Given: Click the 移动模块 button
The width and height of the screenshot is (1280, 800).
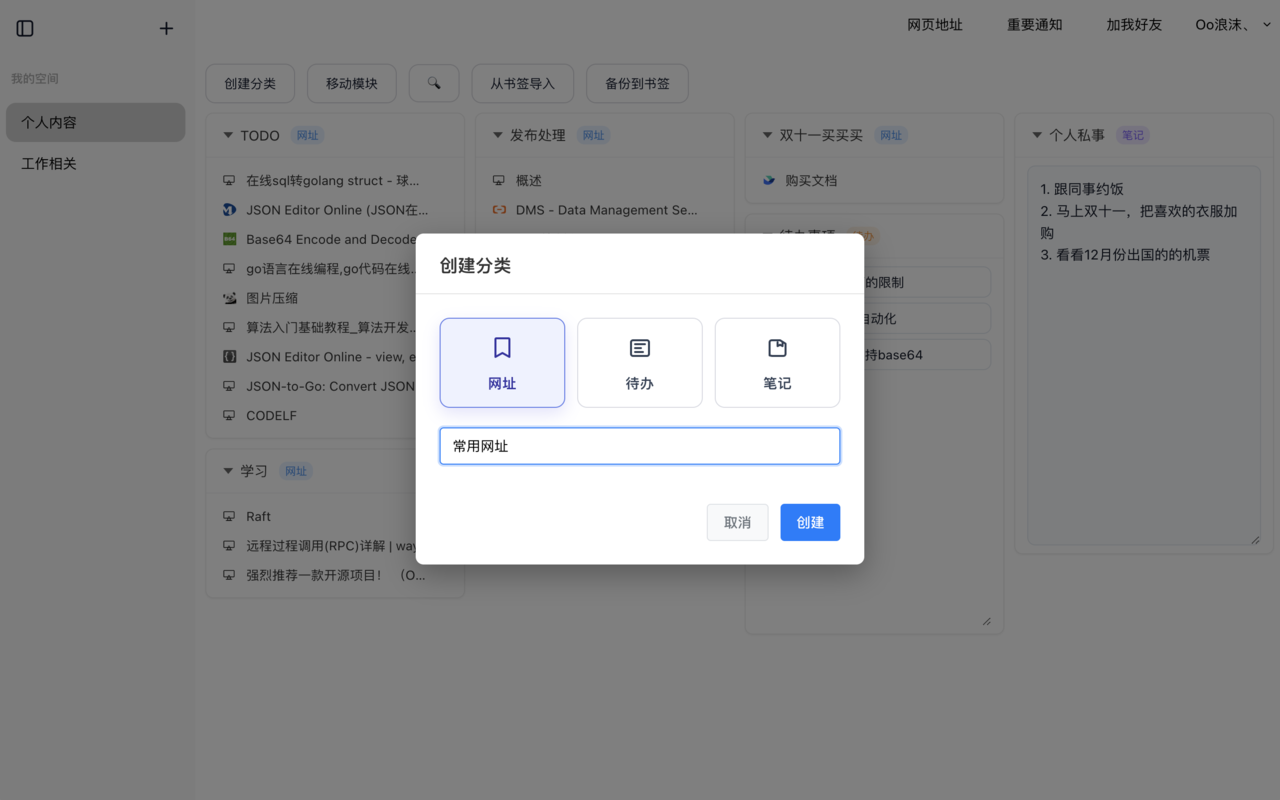Looking at the screenshot, I should [x=352, y=83].
